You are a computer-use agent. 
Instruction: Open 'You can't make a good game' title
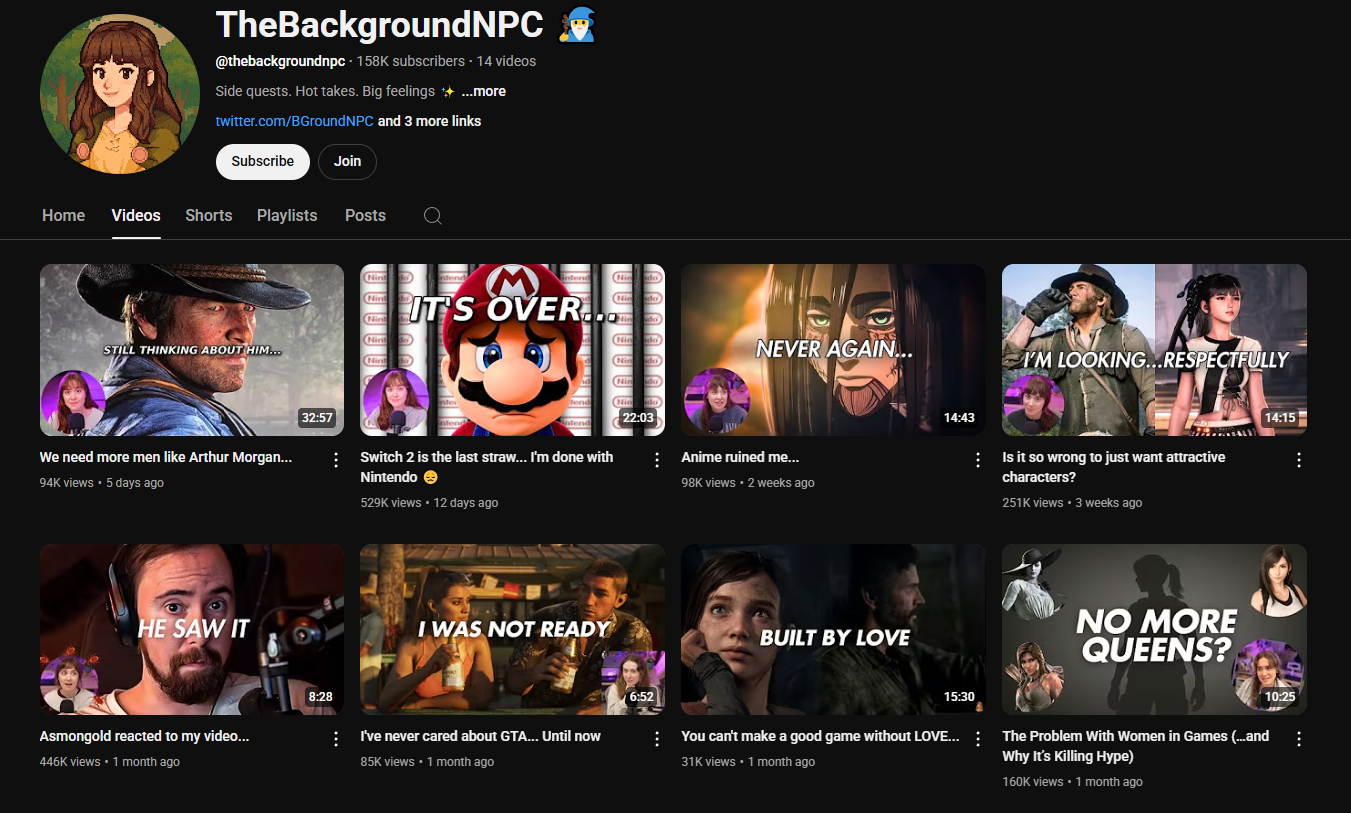820,736
